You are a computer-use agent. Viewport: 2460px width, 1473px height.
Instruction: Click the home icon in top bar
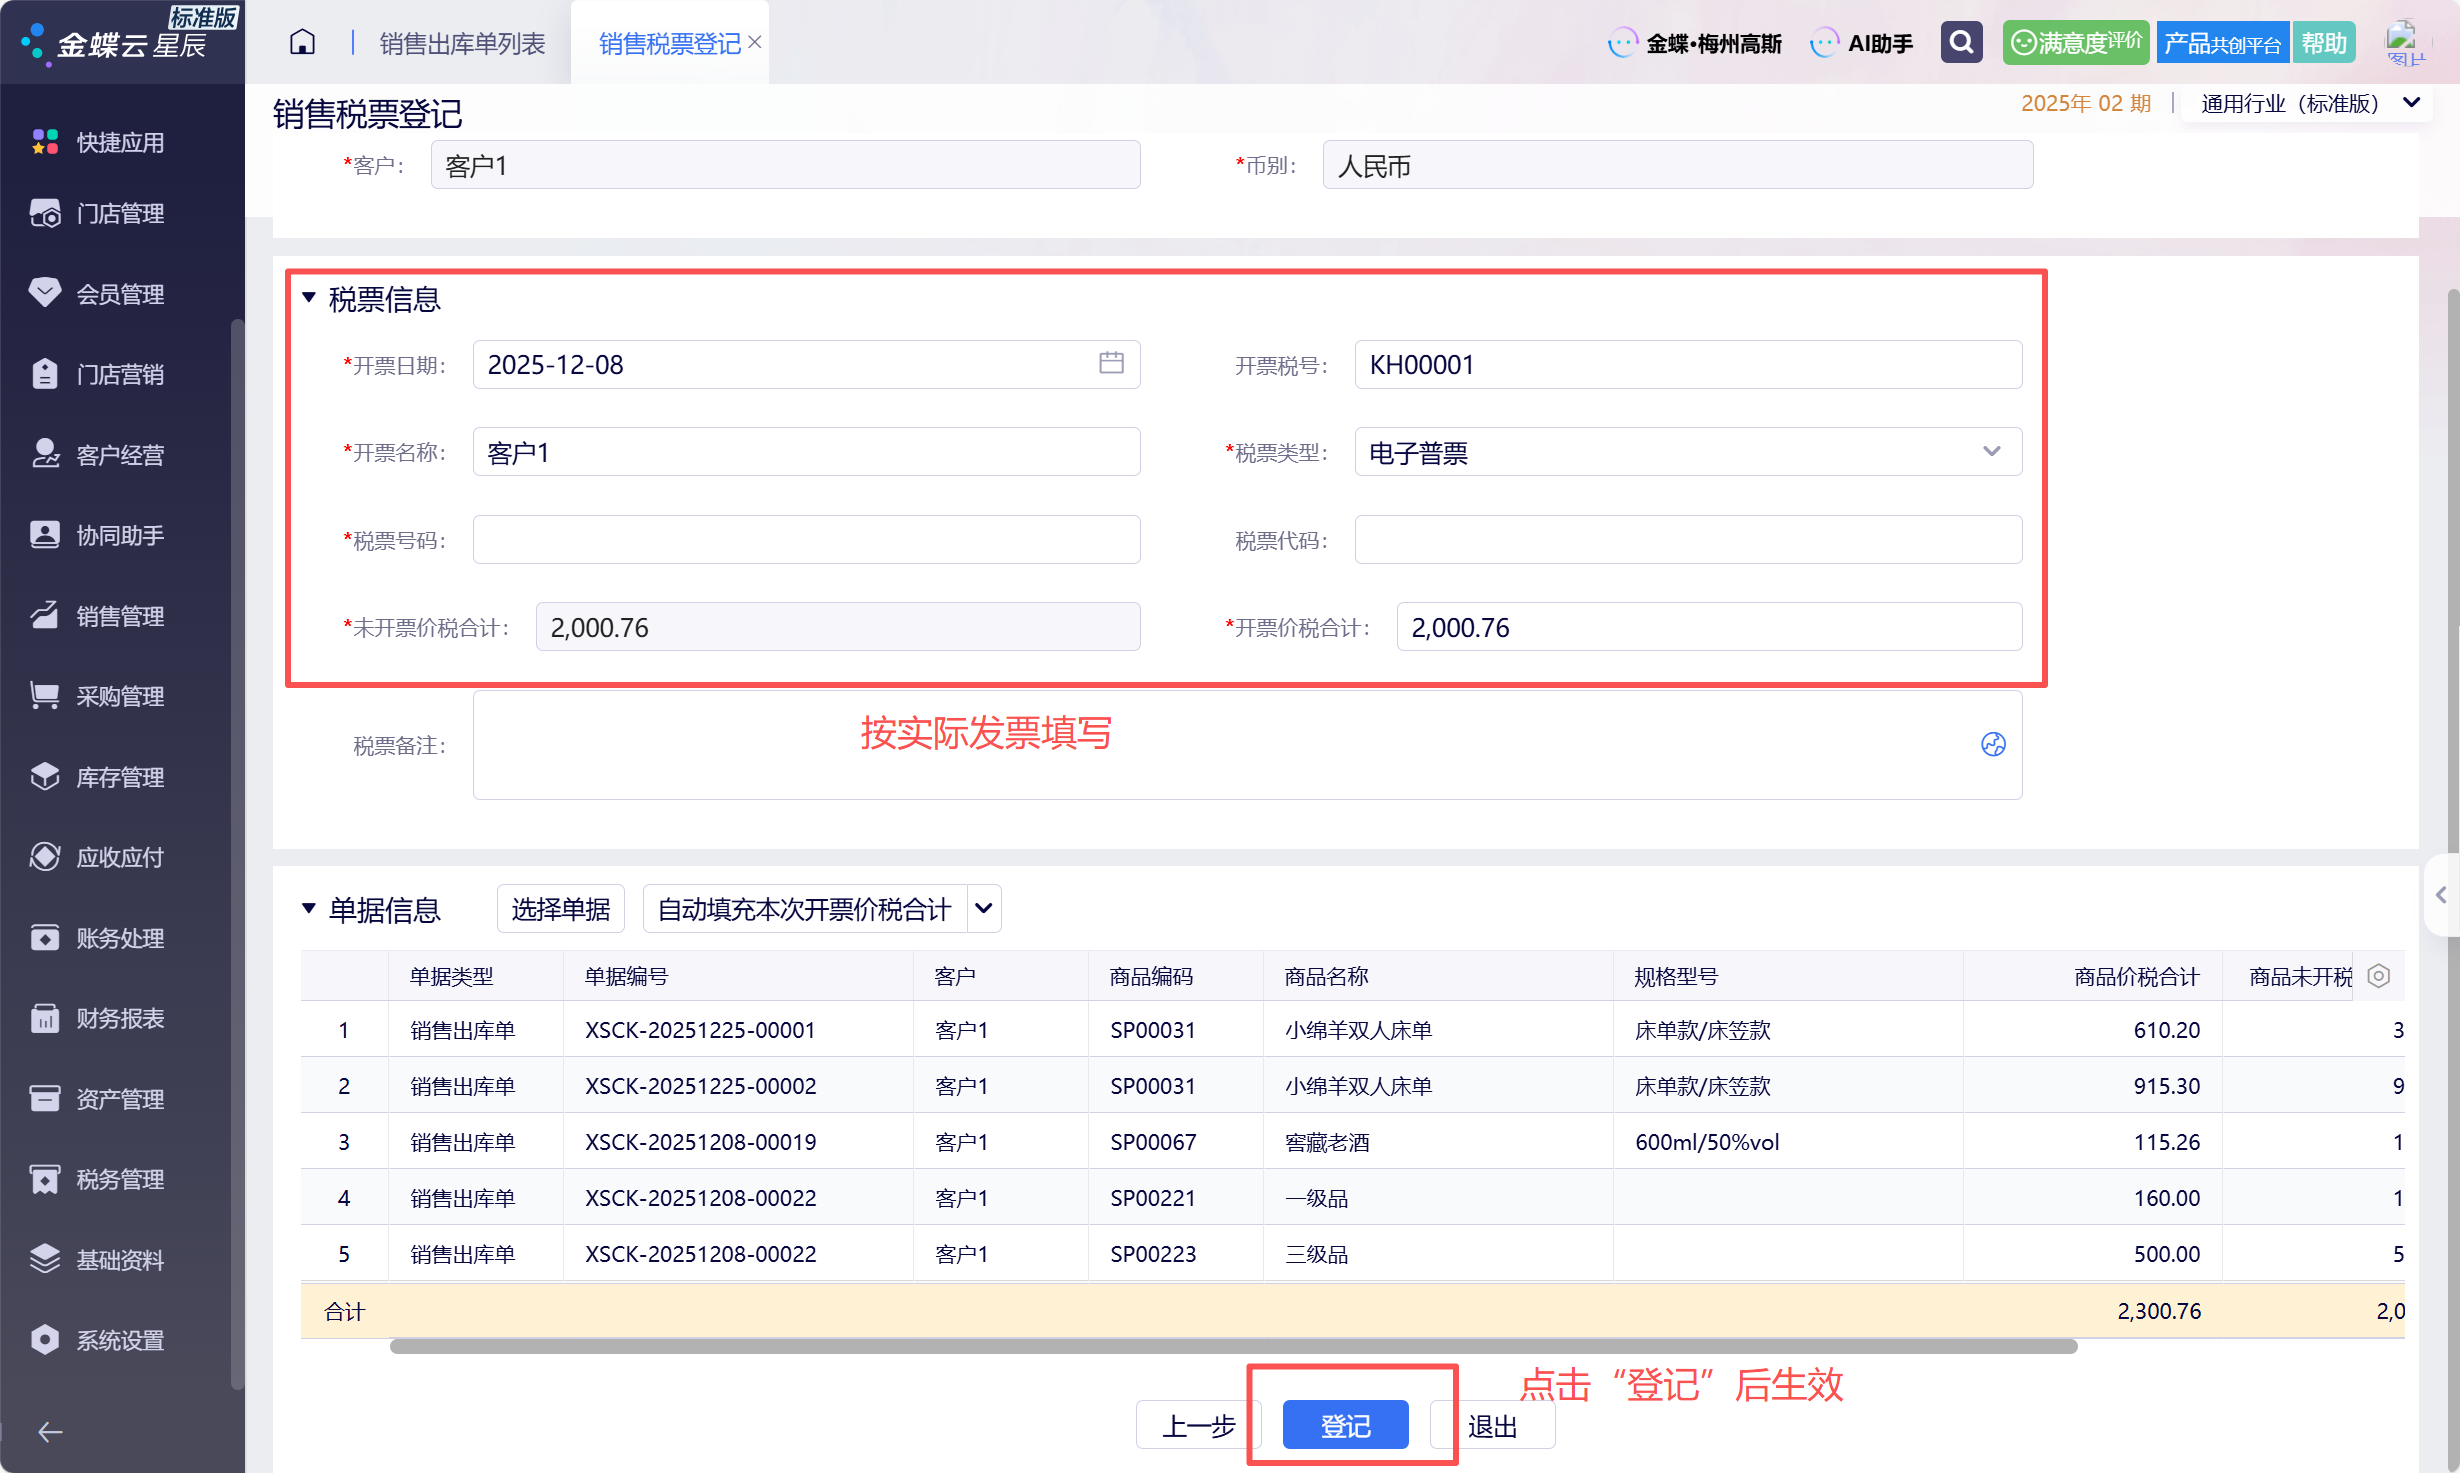coord(302,42)
